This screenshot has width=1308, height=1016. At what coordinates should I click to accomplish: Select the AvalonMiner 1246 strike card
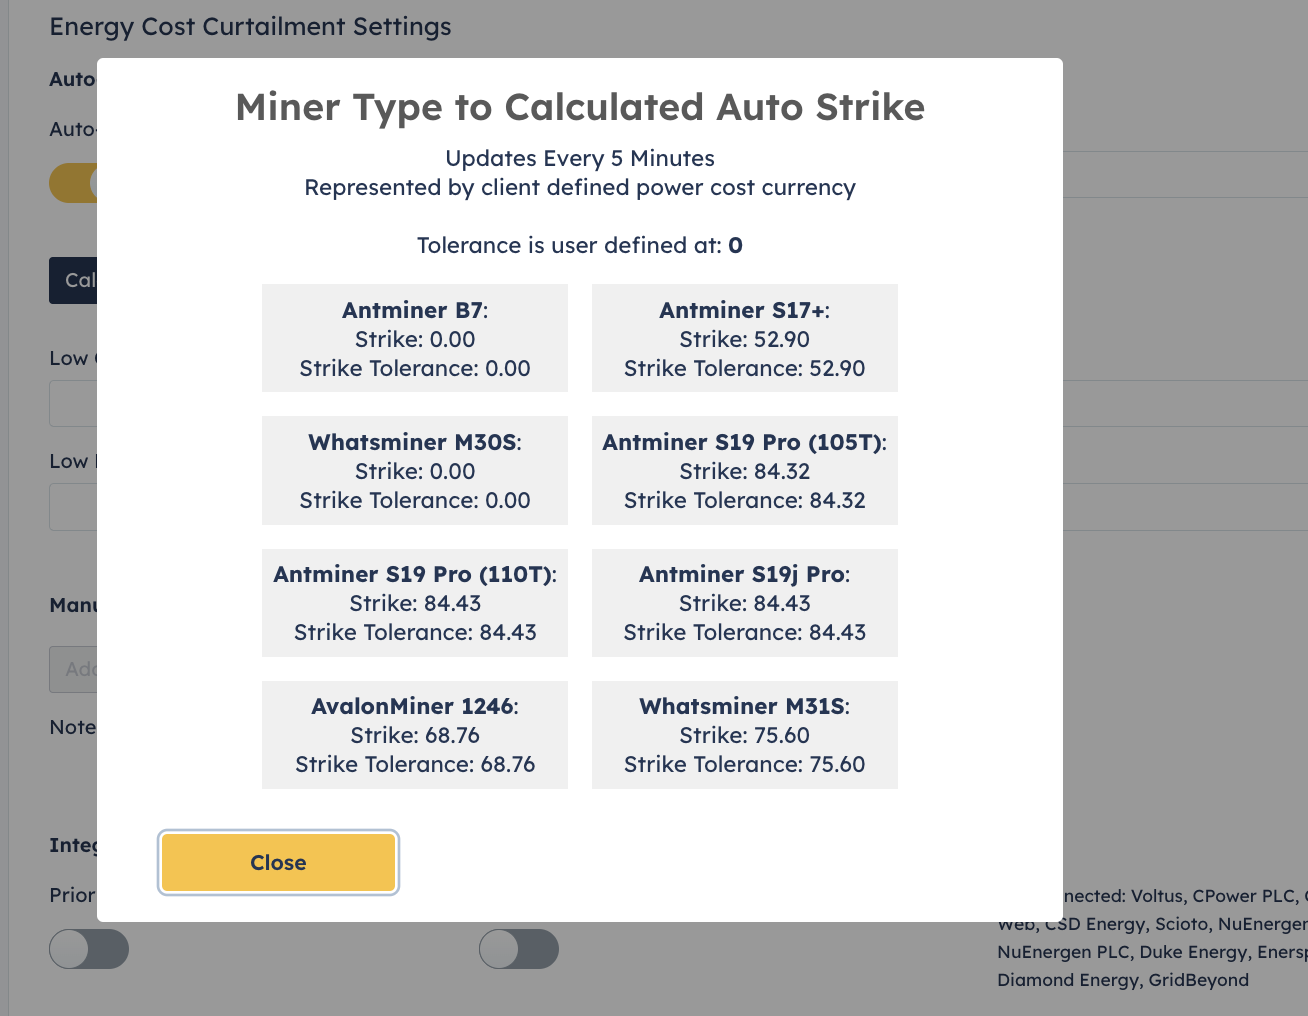click(415, 734)
